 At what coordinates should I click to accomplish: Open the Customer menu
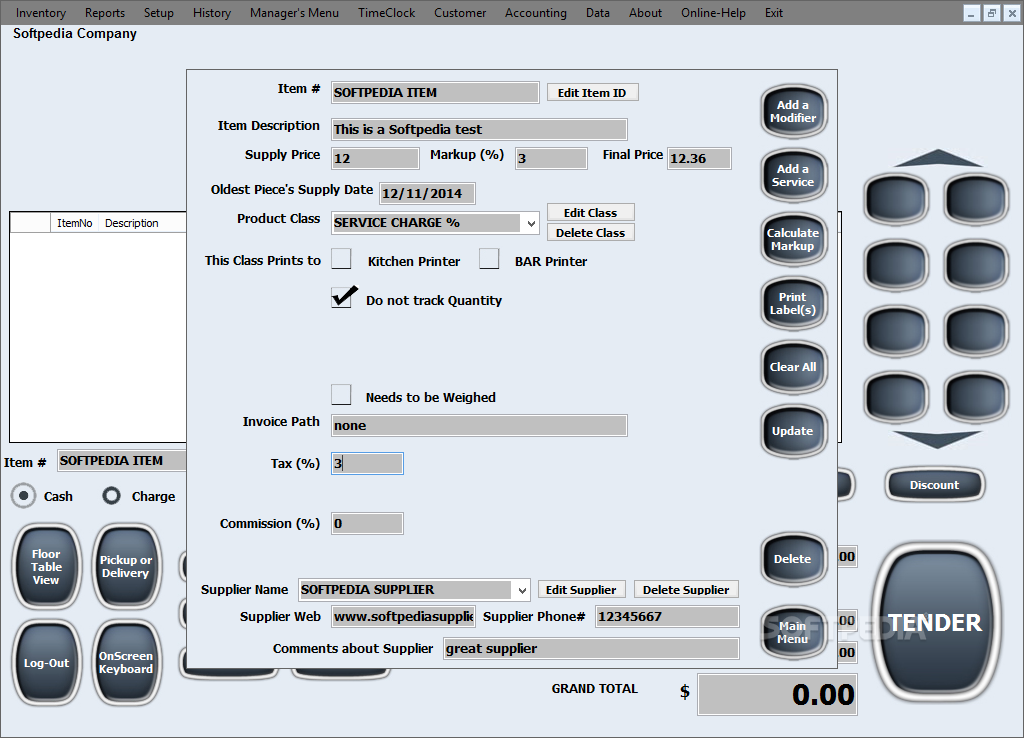(x=460, y=12)
